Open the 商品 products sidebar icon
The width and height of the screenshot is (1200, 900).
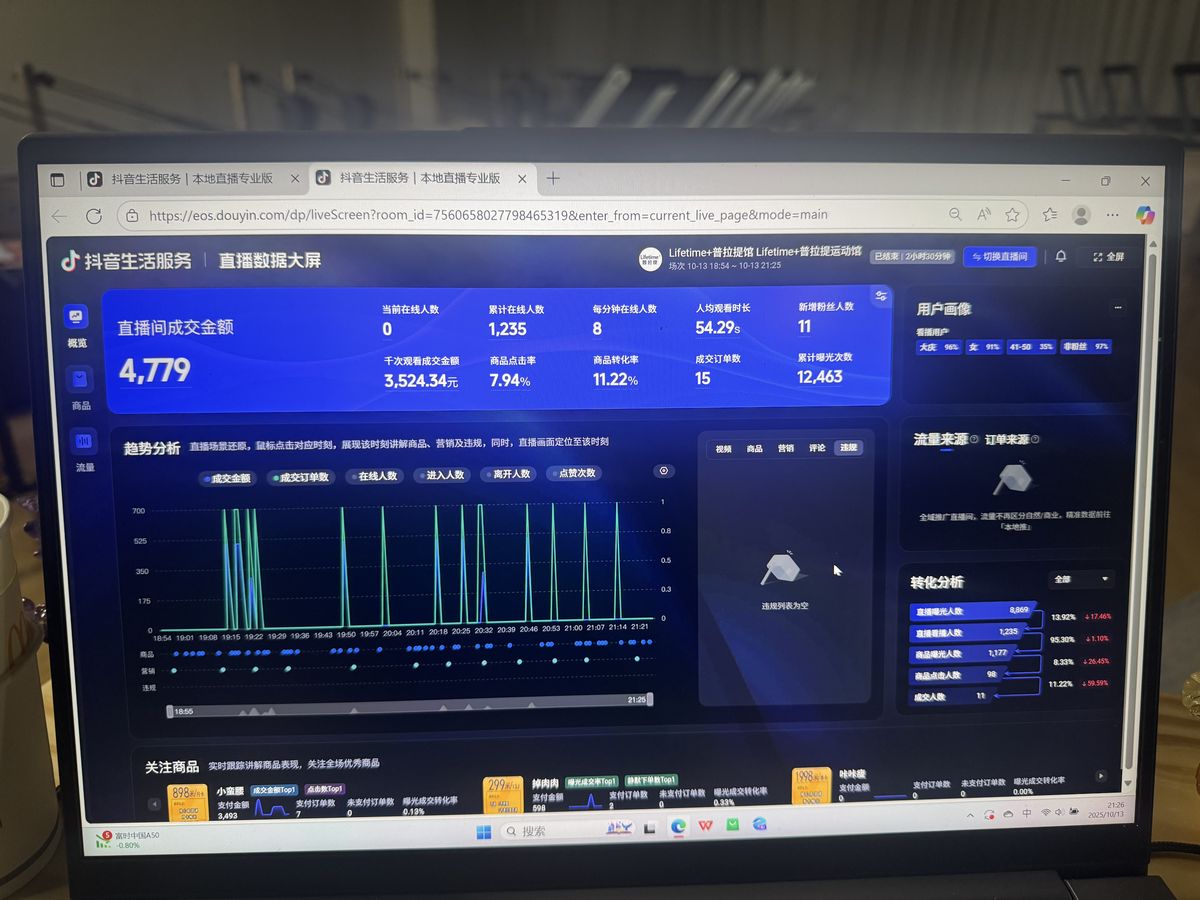(80, 379)
